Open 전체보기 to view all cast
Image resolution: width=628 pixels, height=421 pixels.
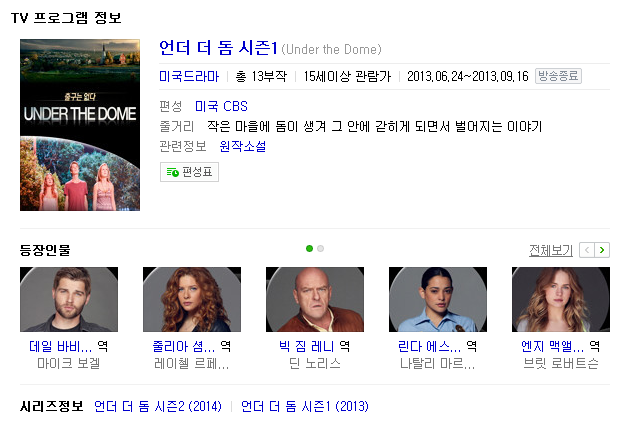pyautogui.click(x=551, y=250)
